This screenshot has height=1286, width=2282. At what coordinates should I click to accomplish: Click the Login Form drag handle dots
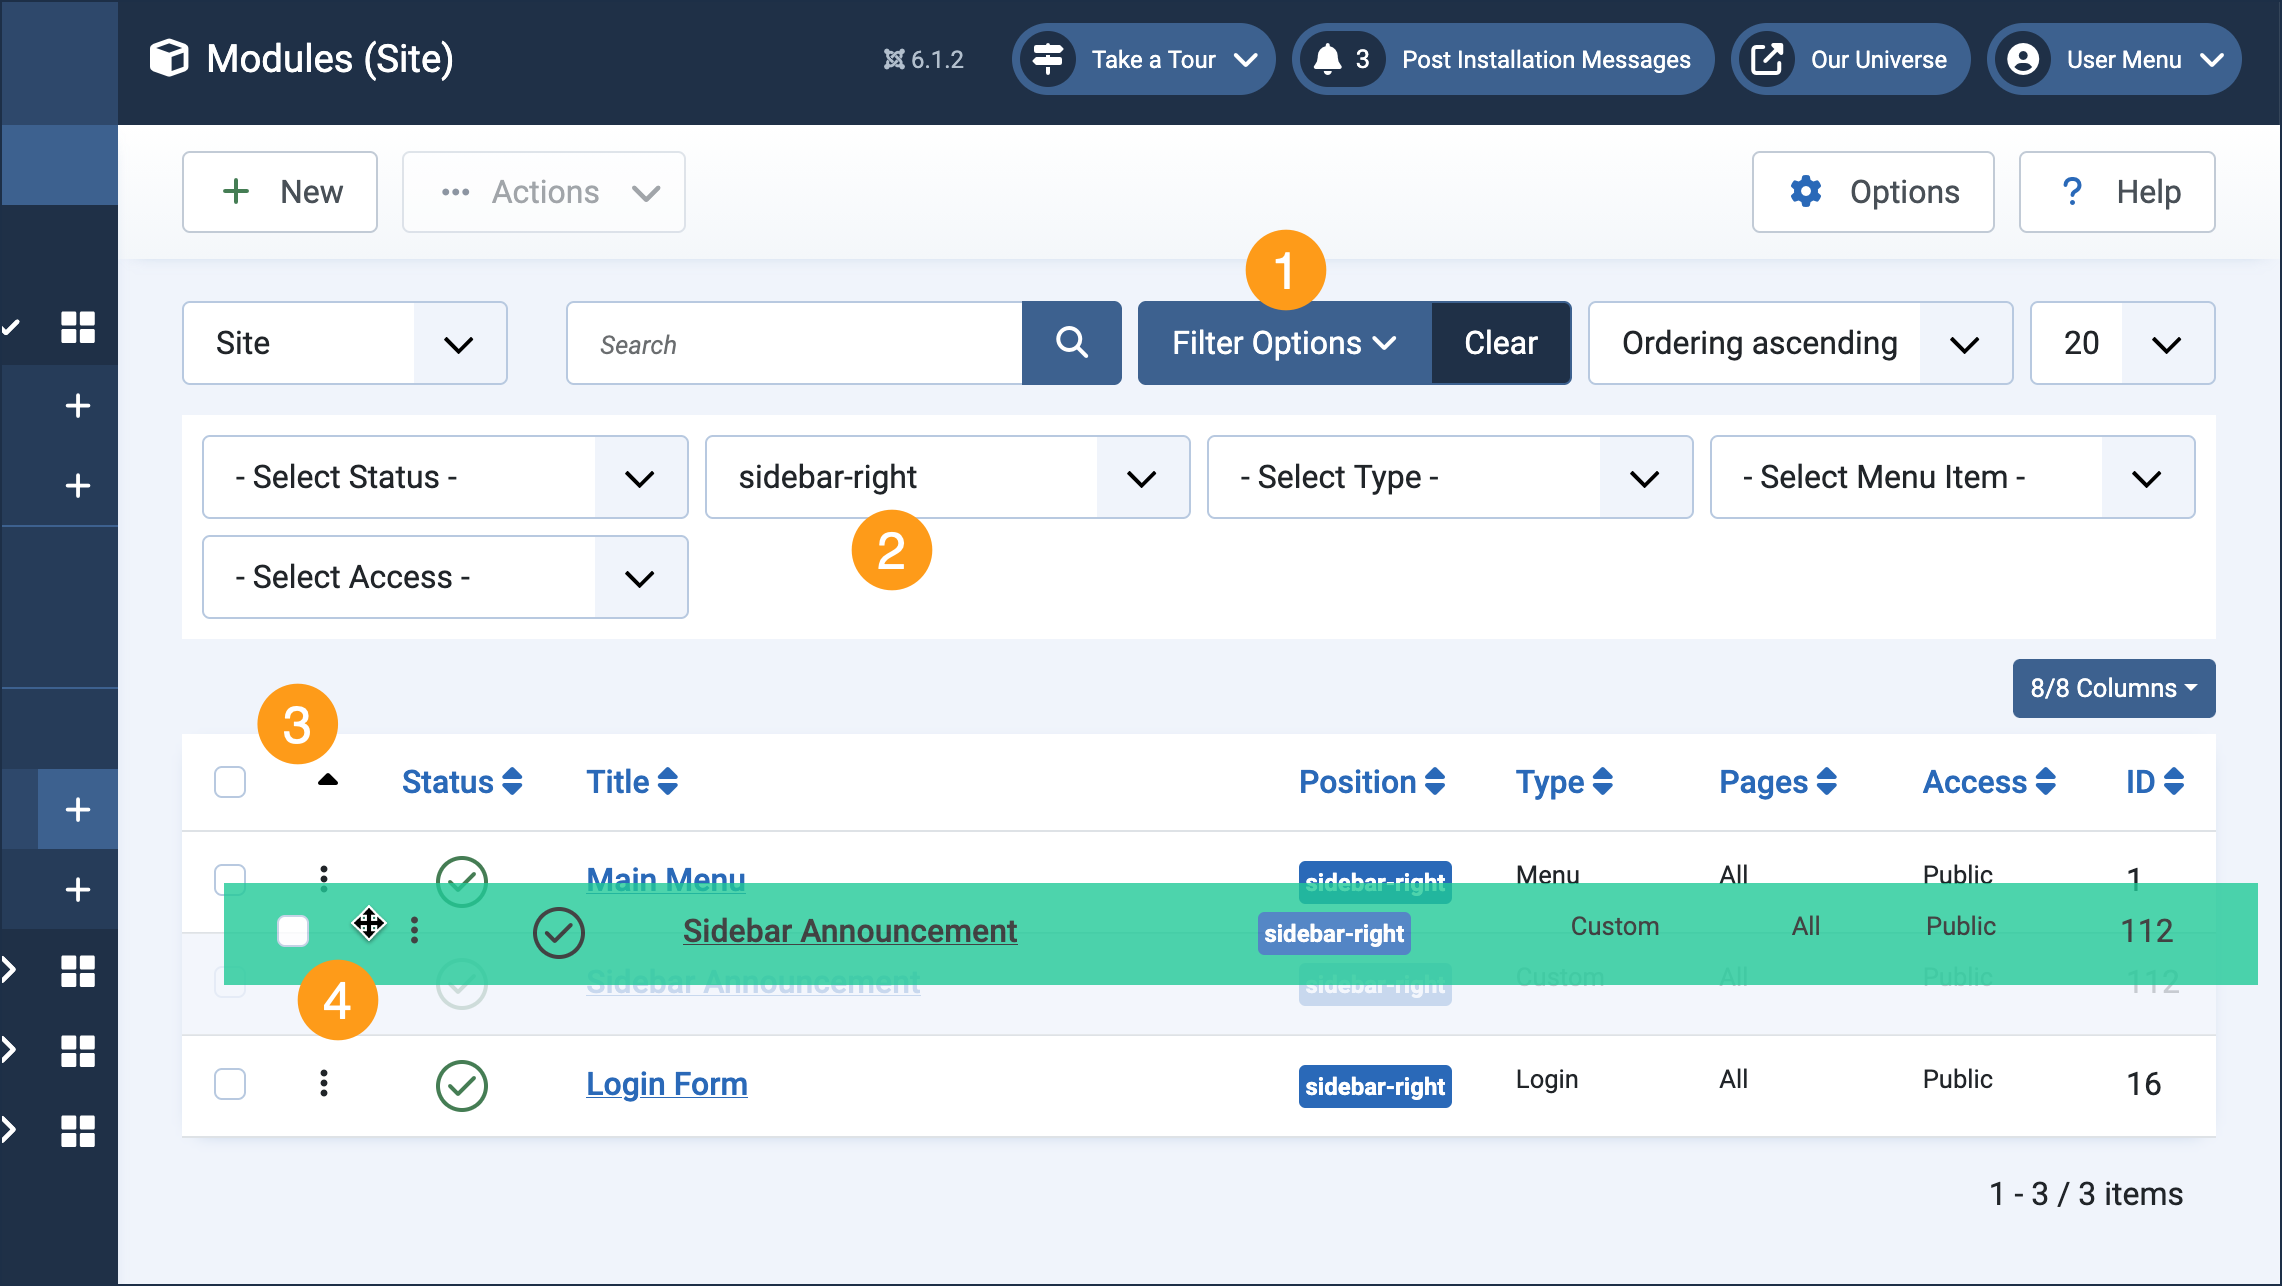coord(324,1084)
